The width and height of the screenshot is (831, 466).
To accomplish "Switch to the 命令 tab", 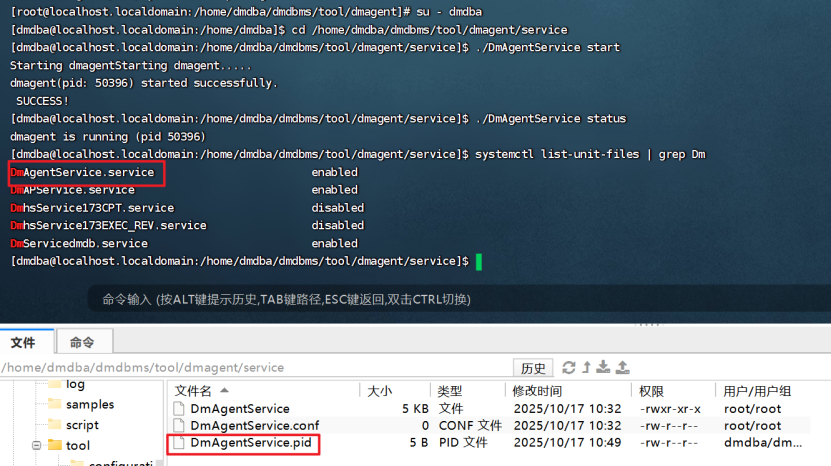I will (84, 342).
